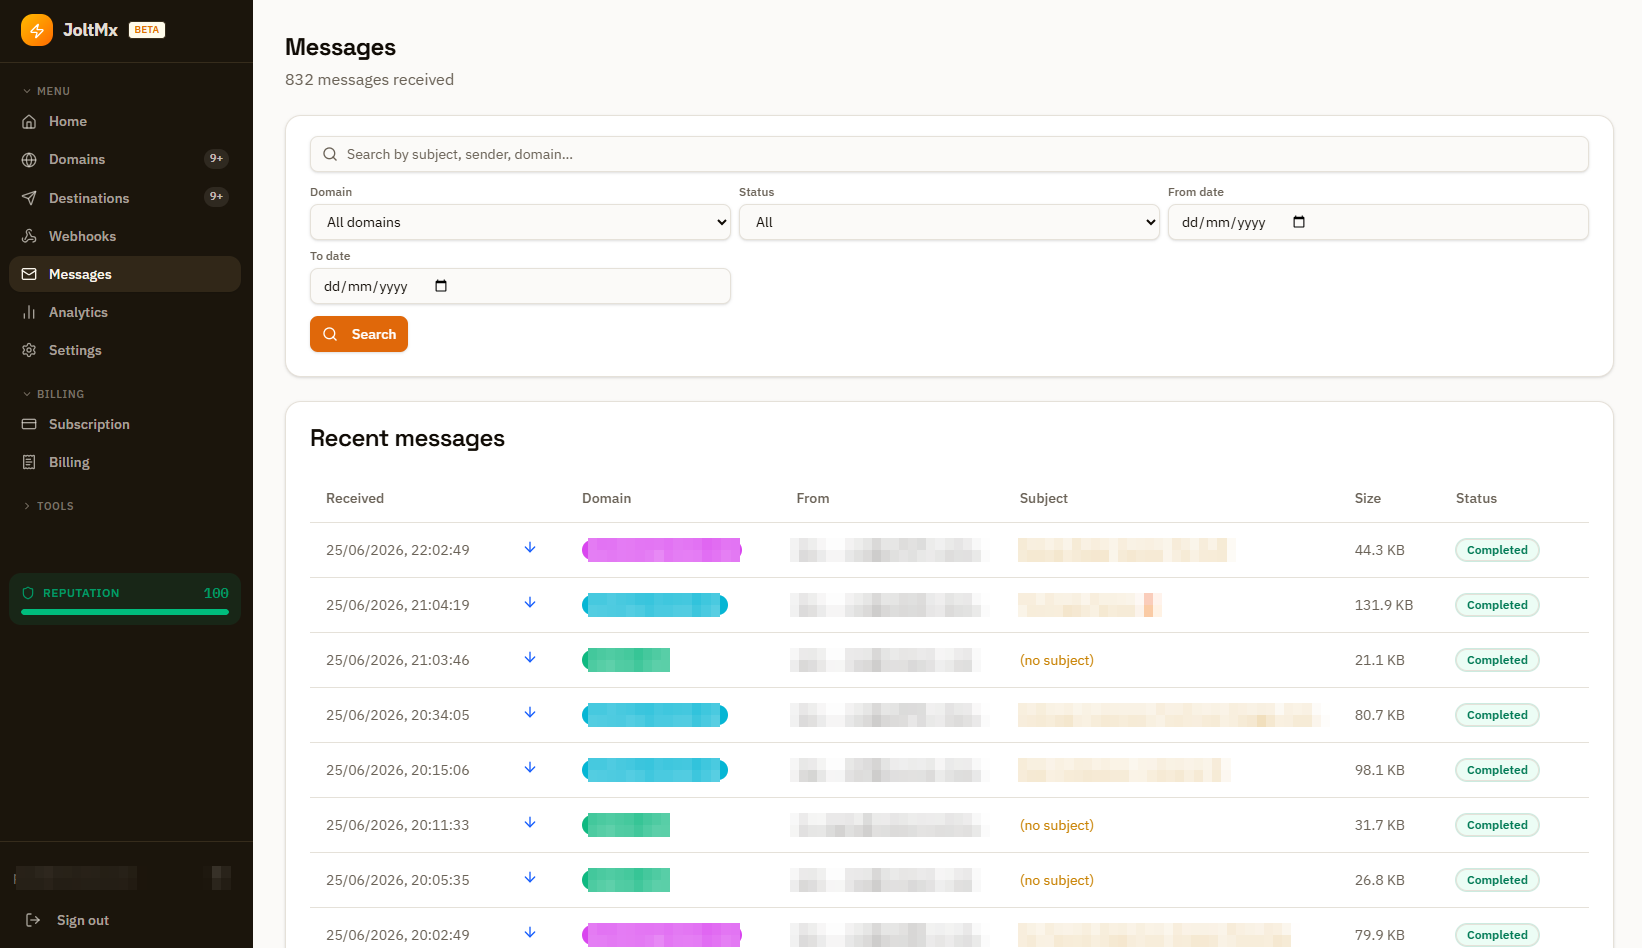Screen dimensions: 1642x948
Task: Click the Reputation progress bar
Action: (x=125, y=612)
